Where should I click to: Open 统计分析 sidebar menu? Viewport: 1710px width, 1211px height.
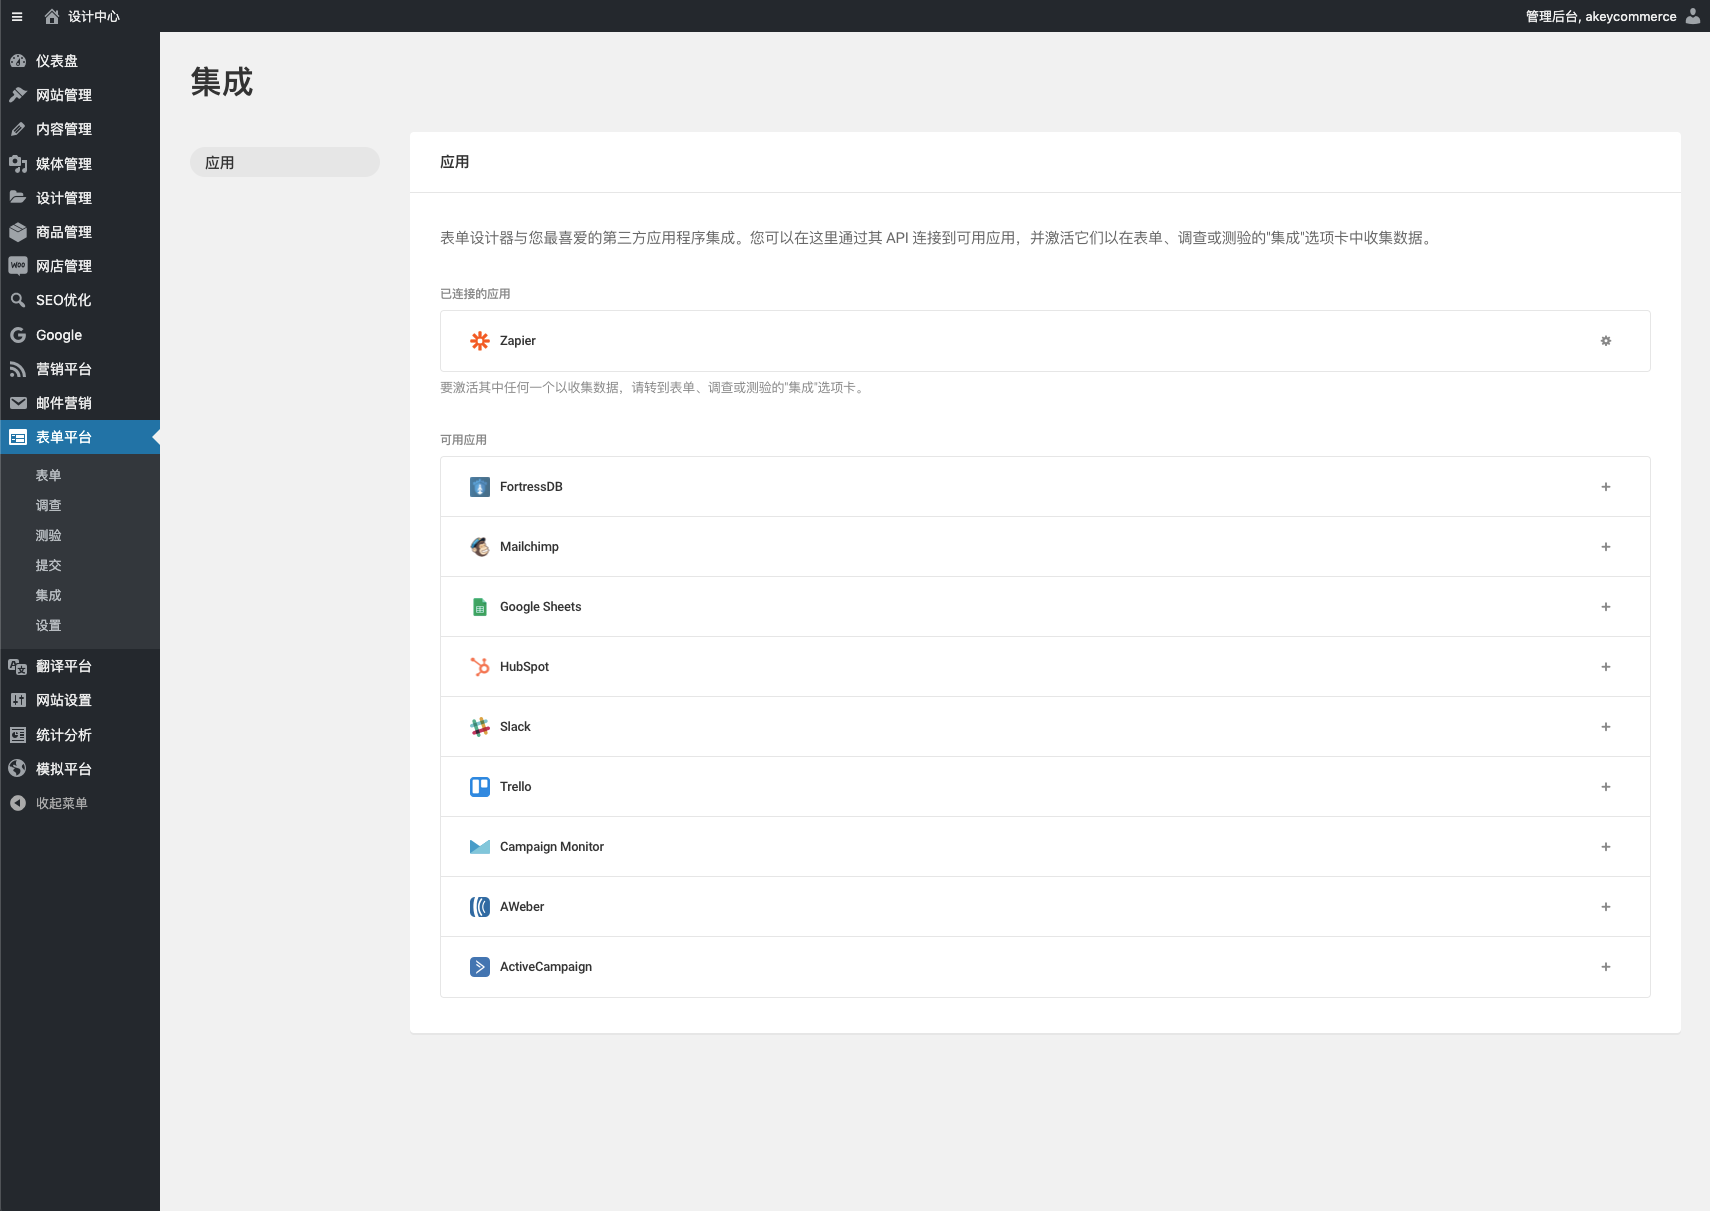(x=80, y=735)
